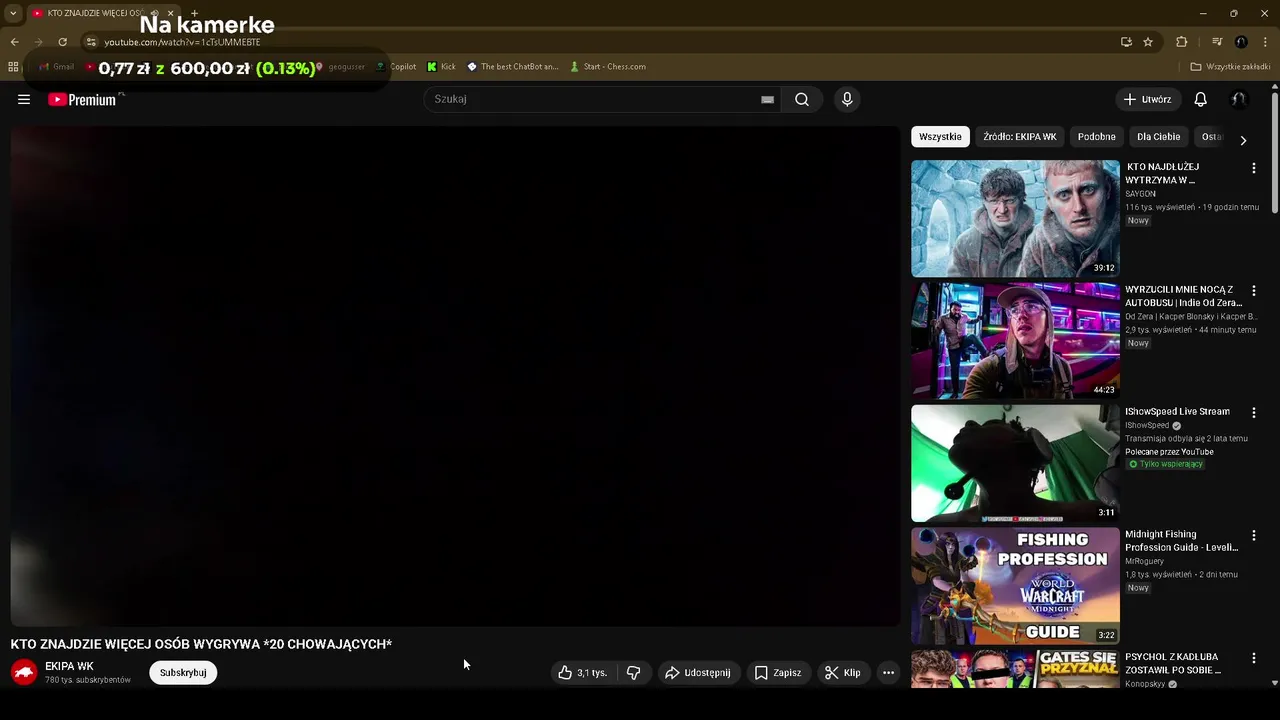Save the video with Zapisz
The image size is (1280, 720).
point(777,673)
